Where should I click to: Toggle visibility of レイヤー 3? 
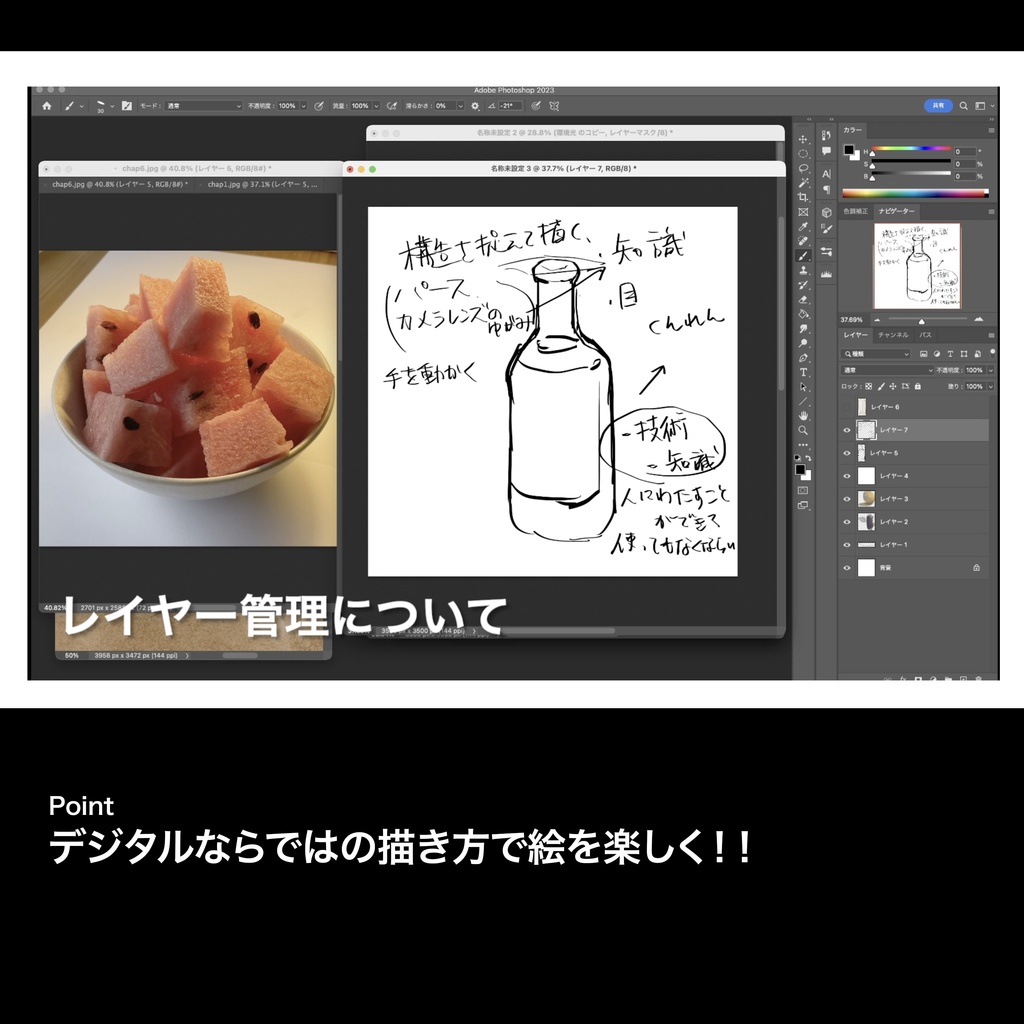pos(846,498)
